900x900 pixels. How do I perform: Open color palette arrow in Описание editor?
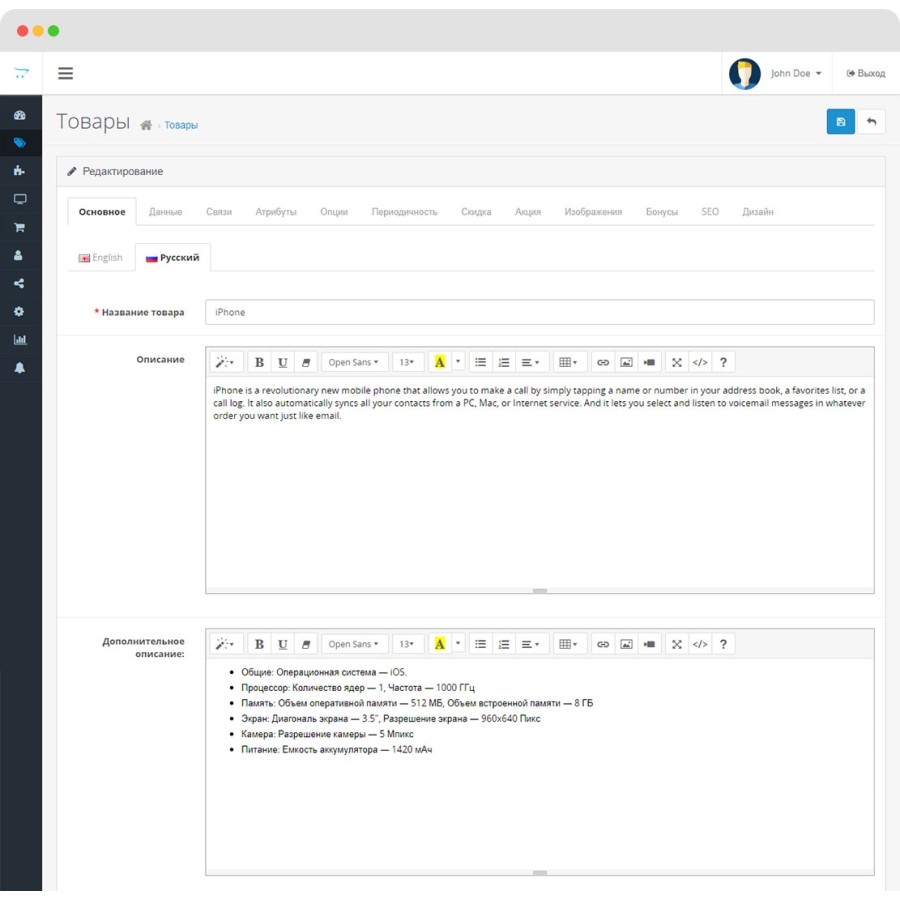(457, 362)
